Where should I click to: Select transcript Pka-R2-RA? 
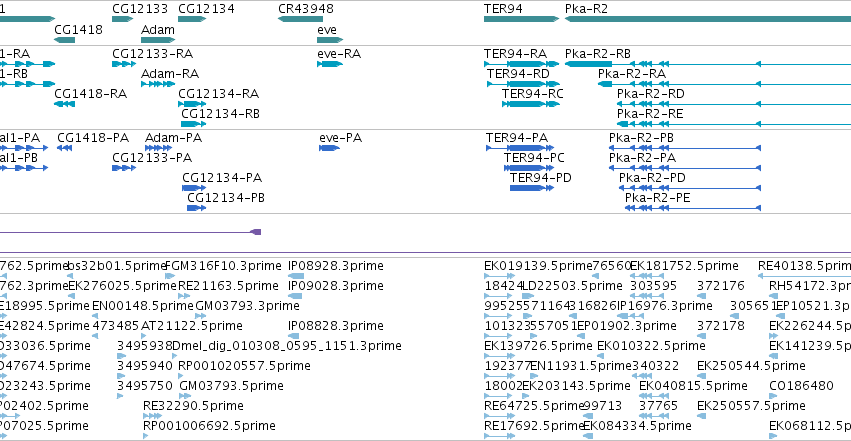(725, 84)
